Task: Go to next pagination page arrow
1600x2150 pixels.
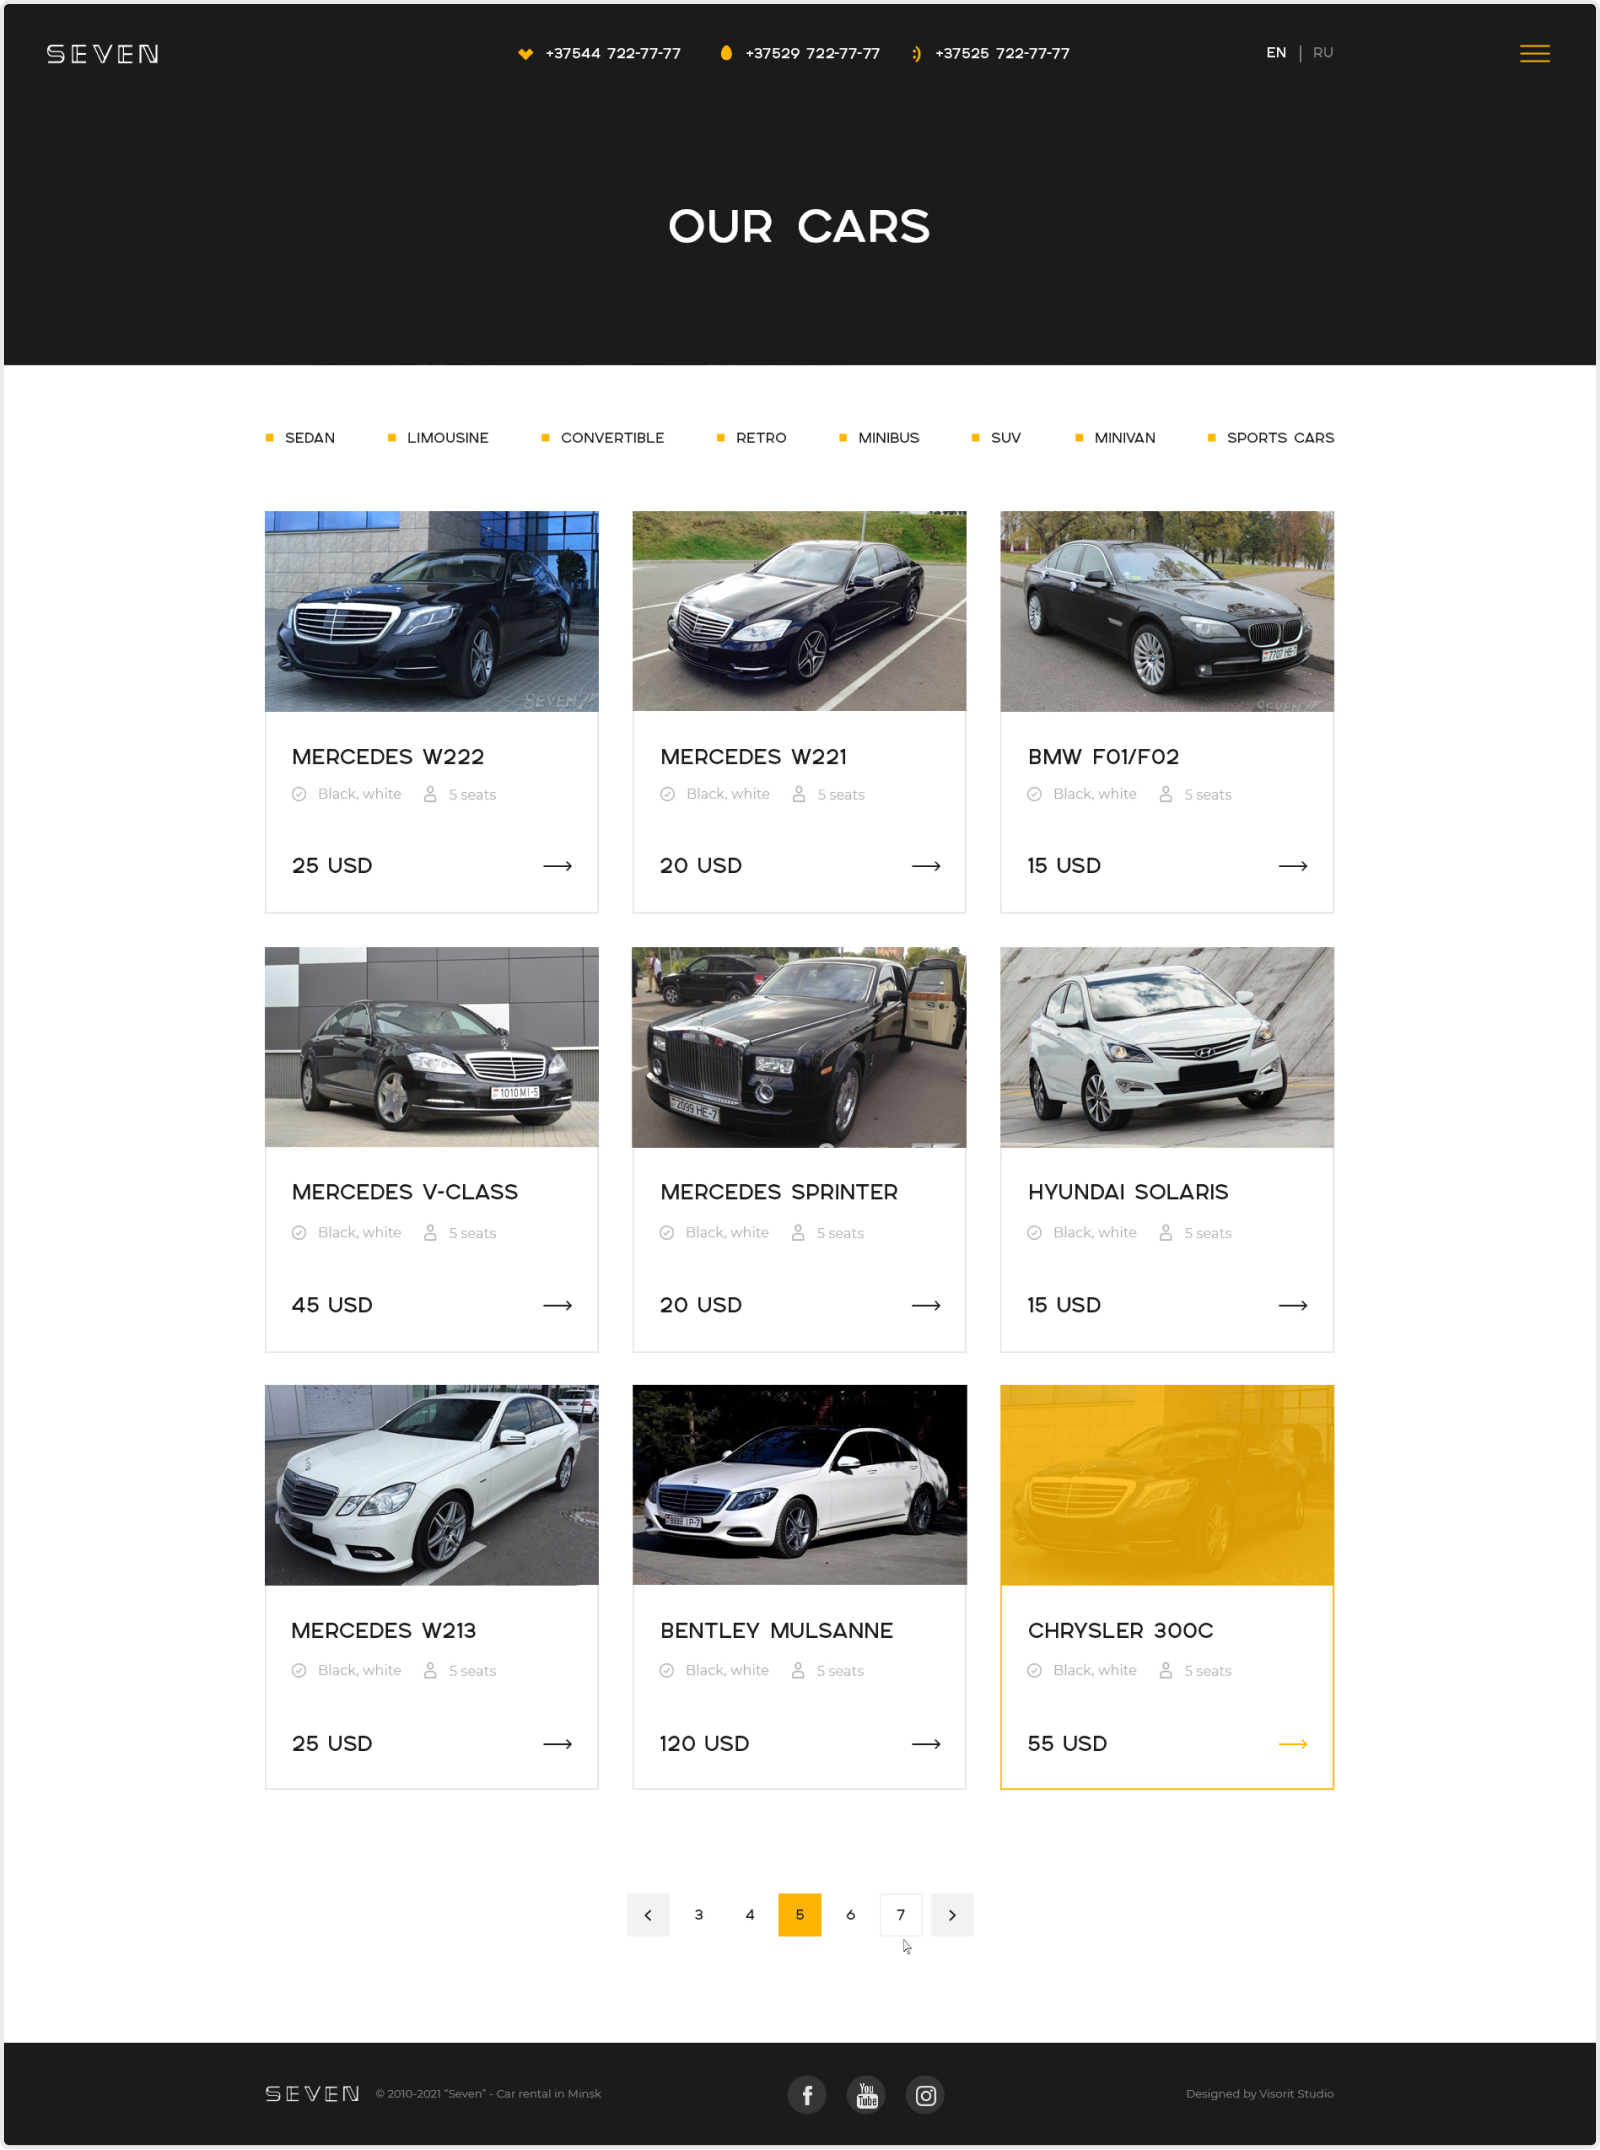Action: click(x=952, y=1915)
